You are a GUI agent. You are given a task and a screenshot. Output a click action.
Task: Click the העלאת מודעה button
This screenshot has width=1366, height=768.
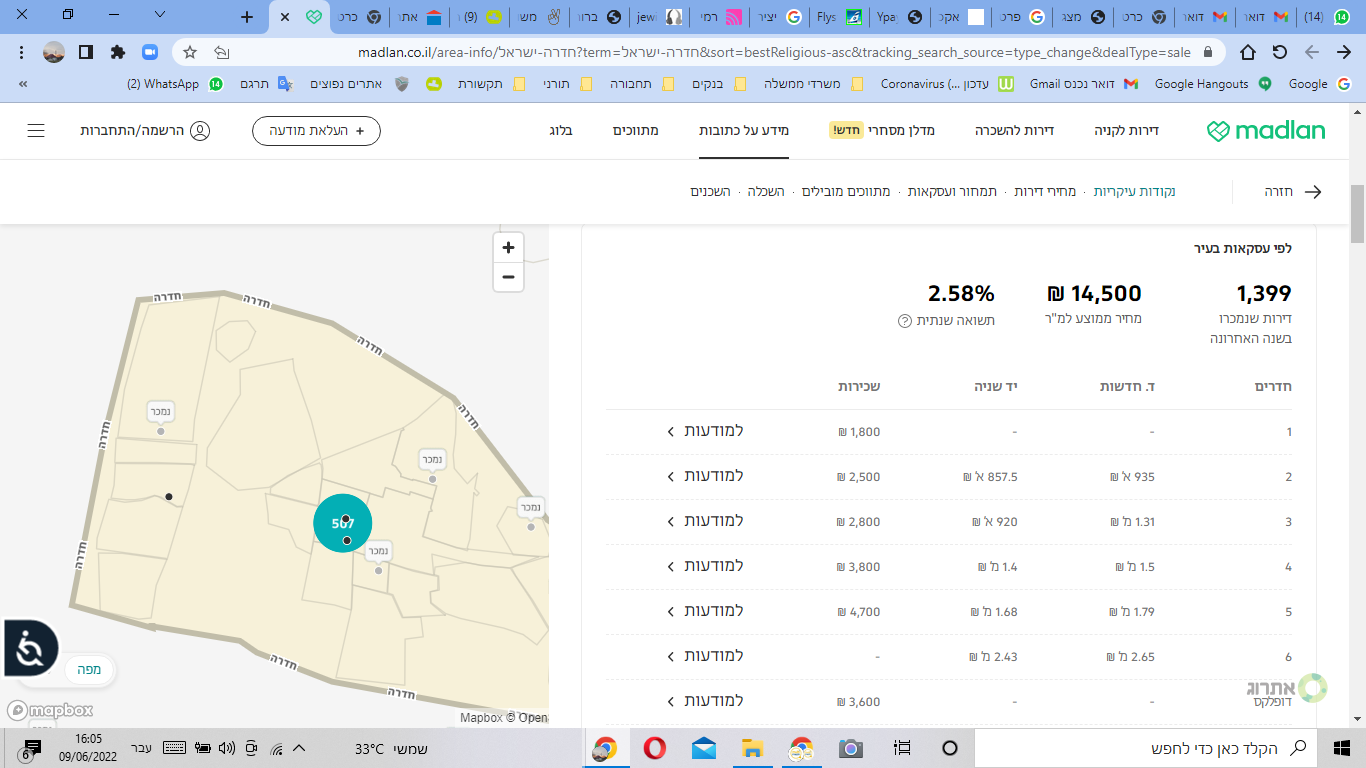point(316,130)
